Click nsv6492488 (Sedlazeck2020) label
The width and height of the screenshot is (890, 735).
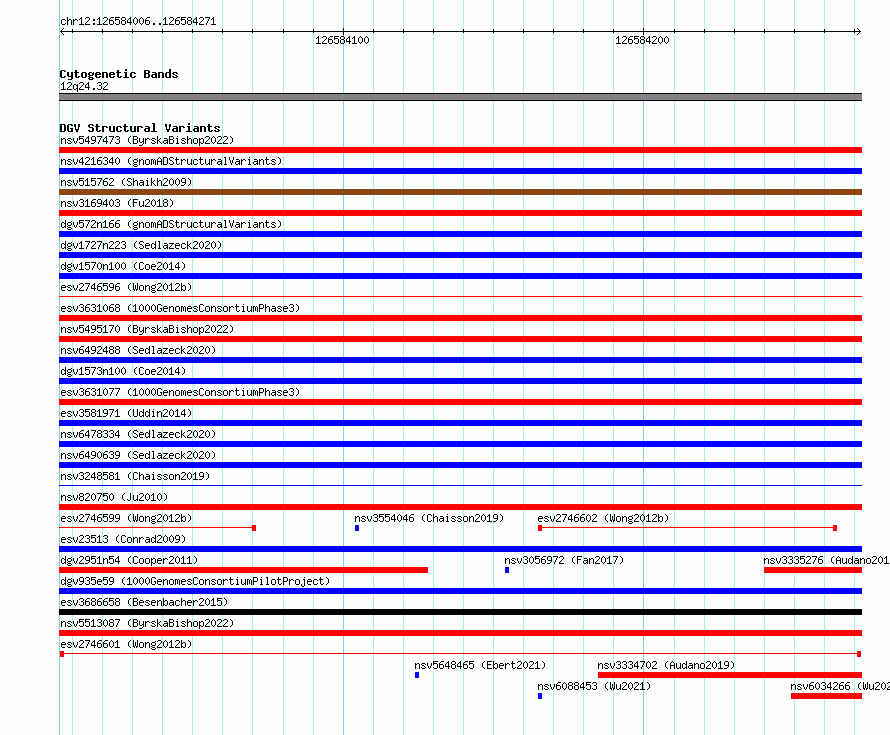[x=138, y=350]
